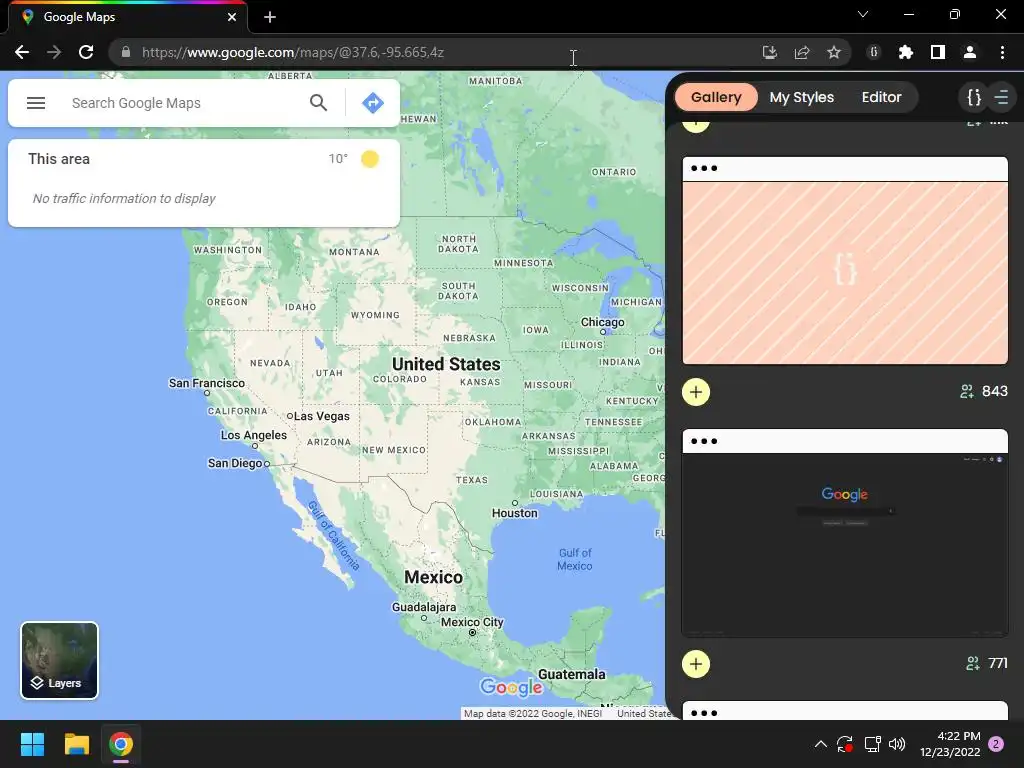Open options dots above dark Google card
This screenshot has height=768, width=1024.
tap(704, 441)
